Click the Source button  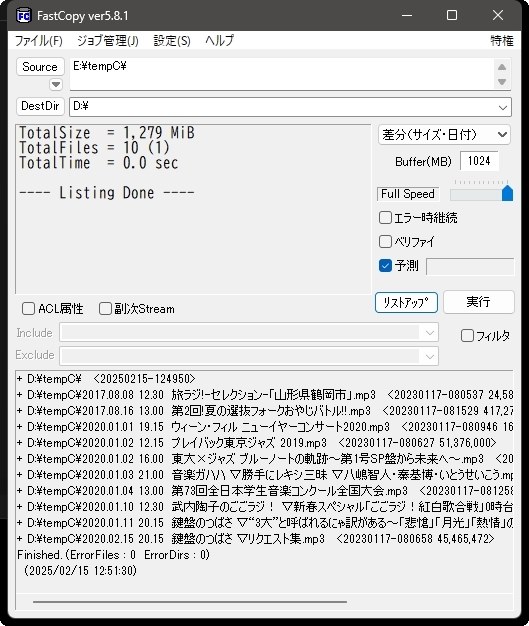pos(40,67)
